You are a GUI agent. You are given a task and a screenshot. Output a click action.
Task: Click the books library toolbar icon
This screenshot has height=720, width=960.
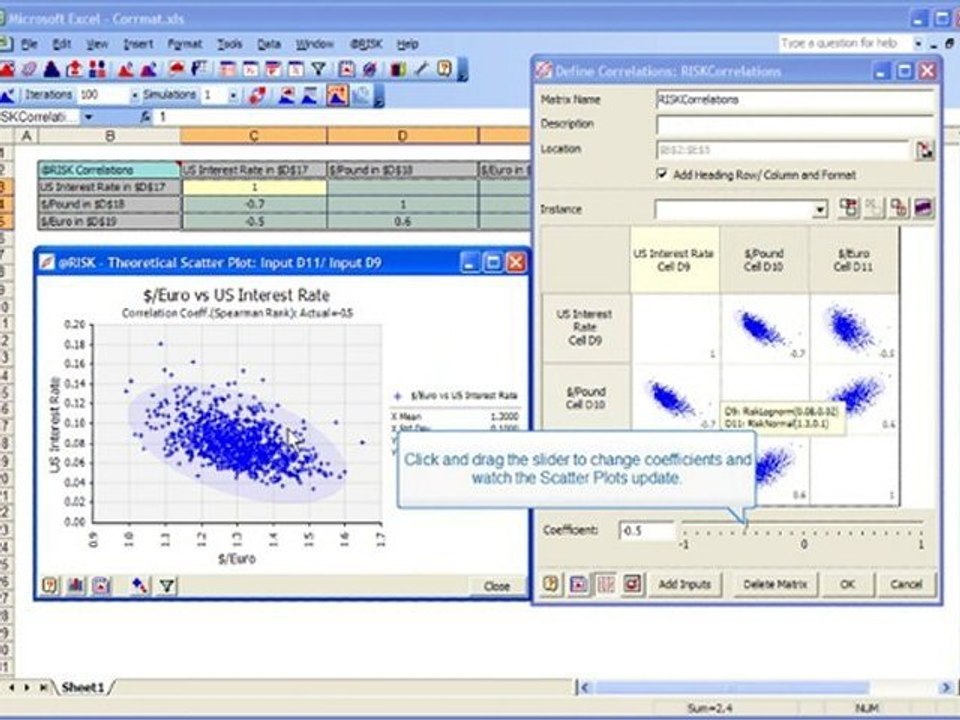(x=398, y=69)
